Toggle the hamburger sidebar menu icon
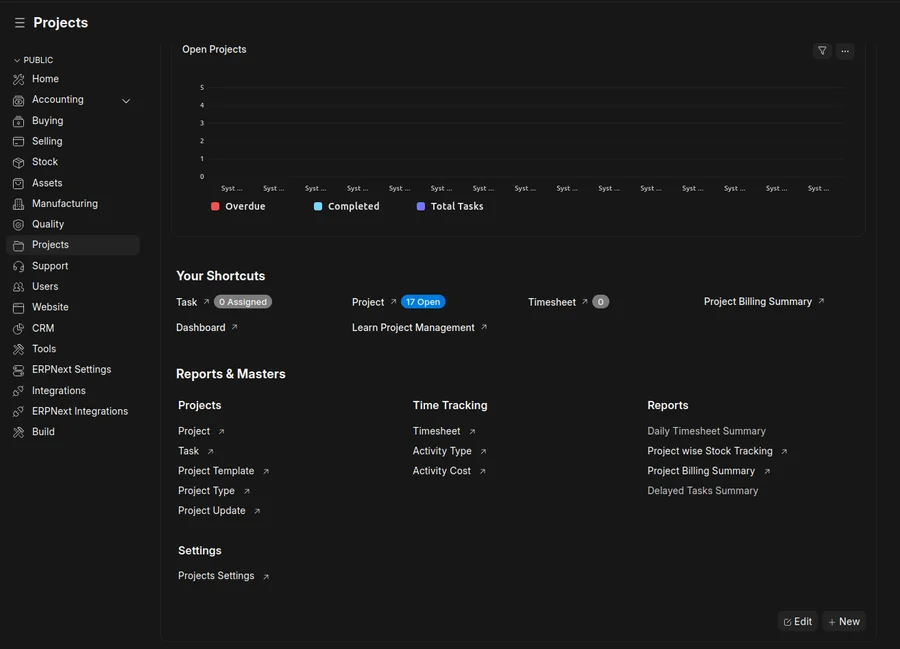Screen dimensions: 900x649 [20, 22]
